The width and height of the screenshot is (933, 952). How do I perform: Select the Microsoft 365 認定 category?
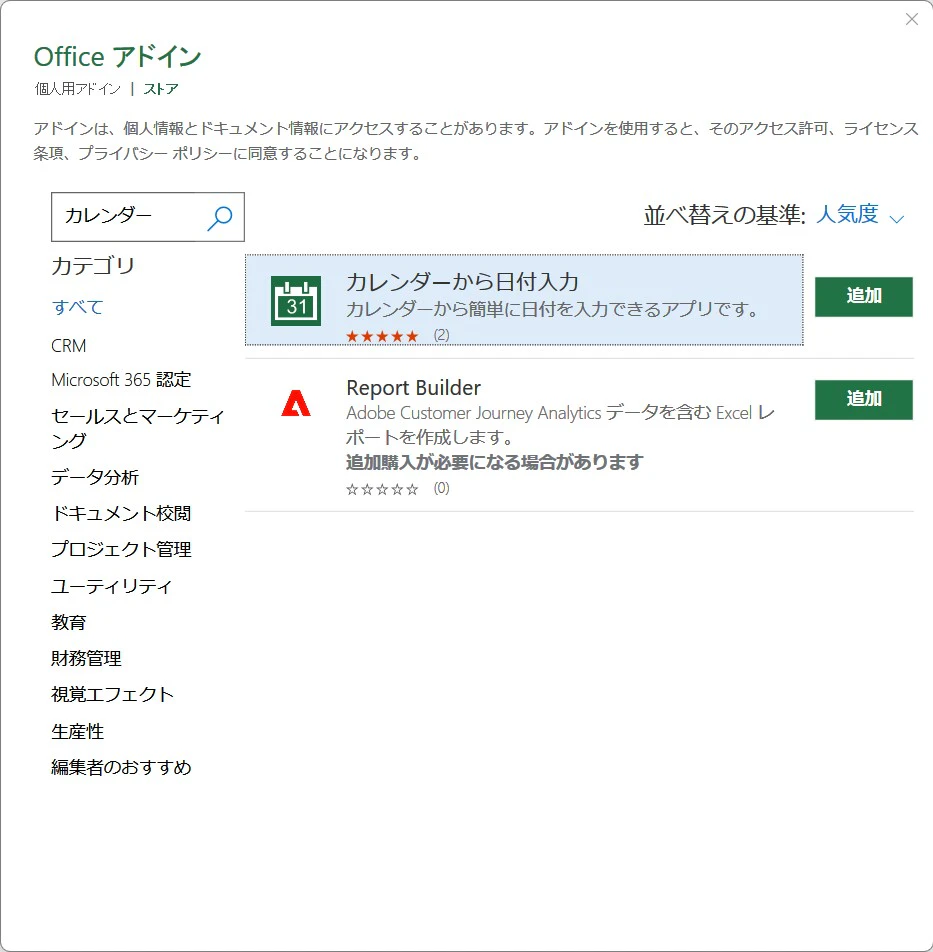[x=121, y=380]
